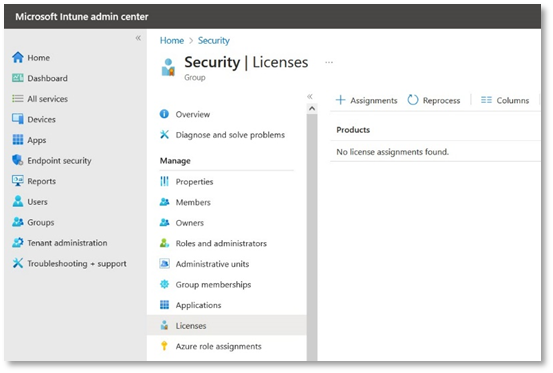The image size is (553, 373).
Task: Follow the Home breadcrumb link
Action: 172,41
